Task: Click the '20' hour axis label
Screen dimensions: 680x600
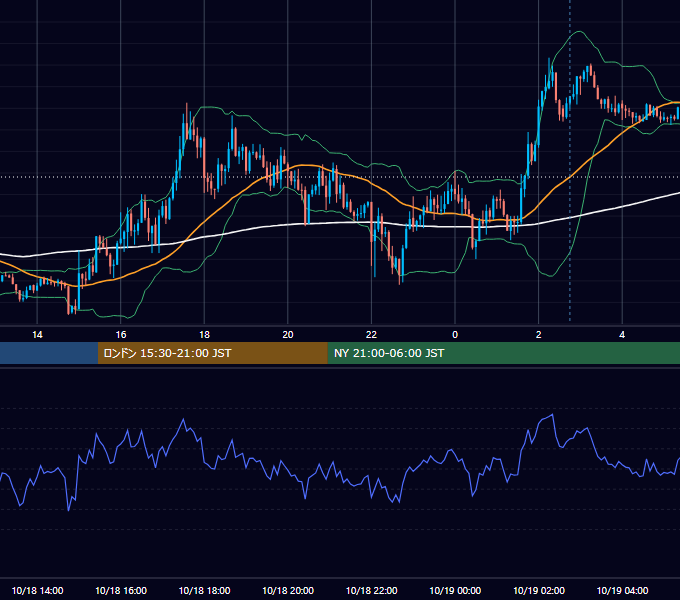Action: coord(288,335)
